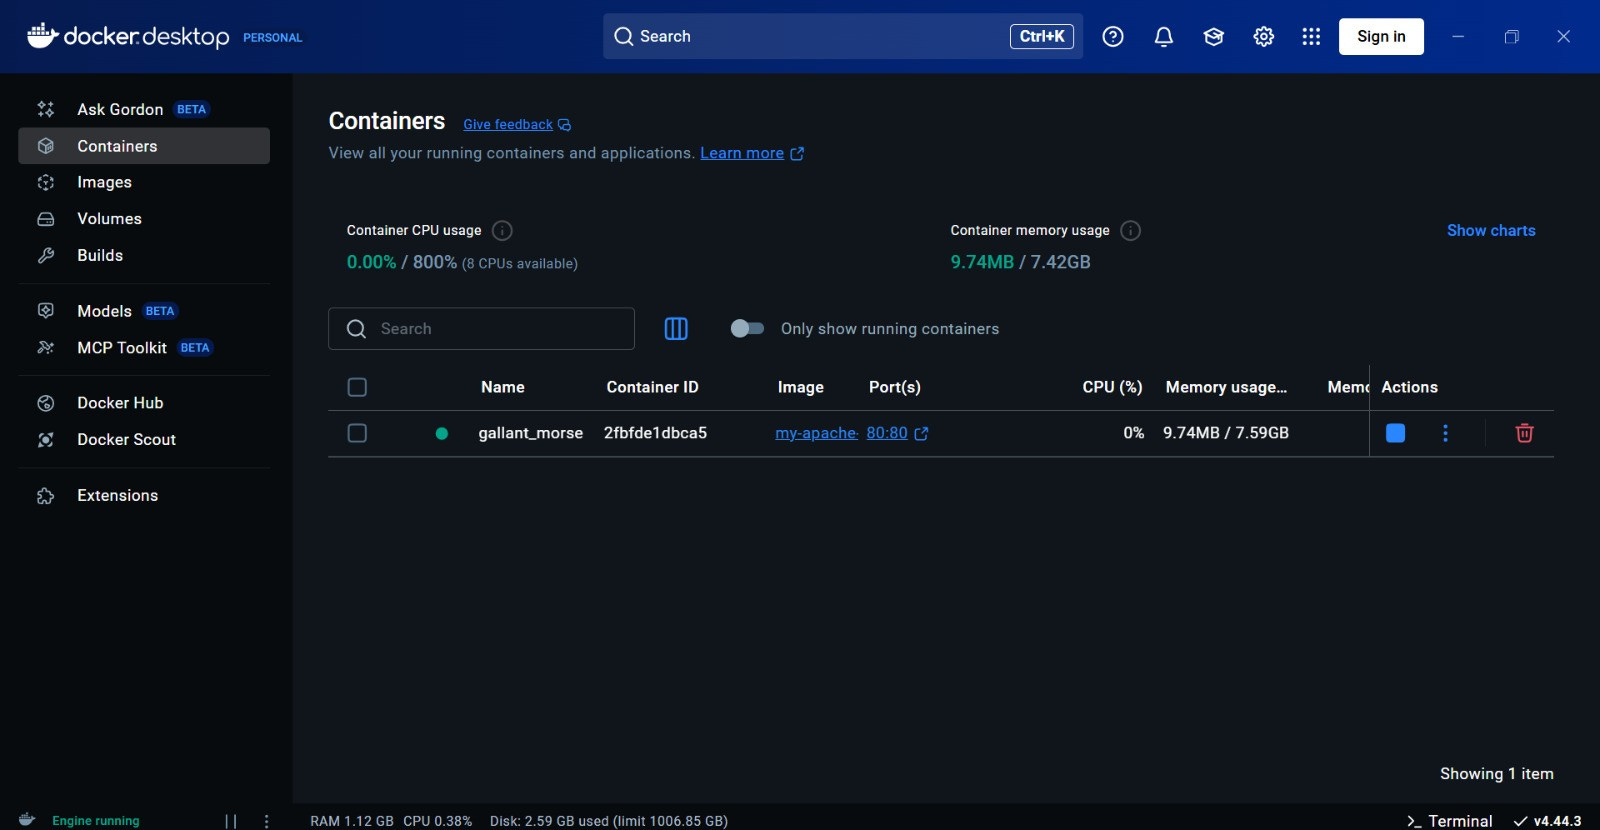Viewport: 1600px width, 830px height.
Task: Open more actions menu for gallant_morse
Action: tap(1445, 433)
